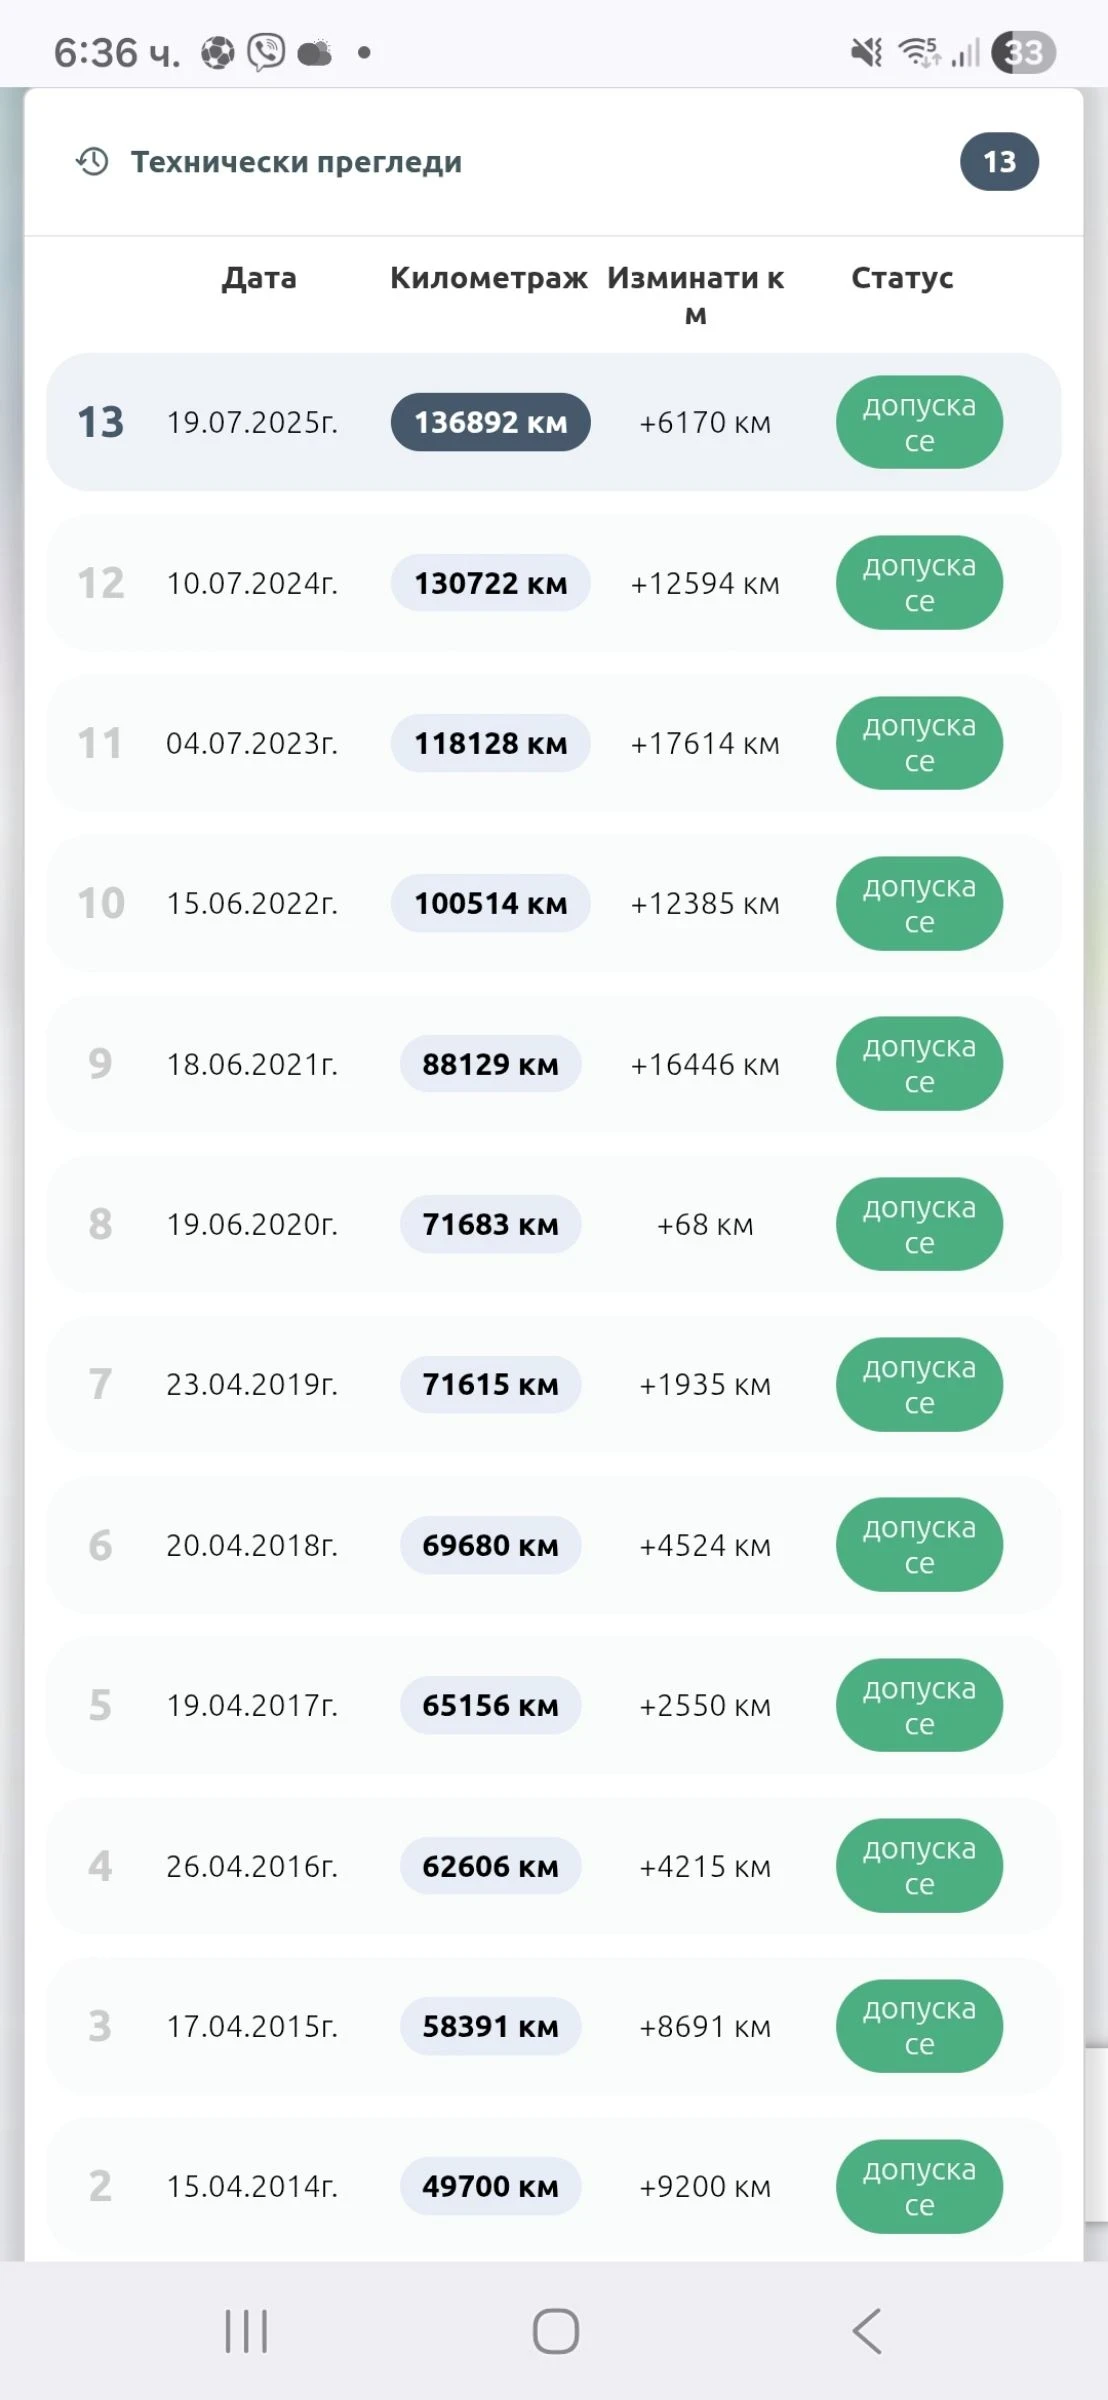Image resolution: width=1108 pixels, height=2400 pixels.
Task: Tap the history clock icon beside Технически прегледи
Action: 93,162
